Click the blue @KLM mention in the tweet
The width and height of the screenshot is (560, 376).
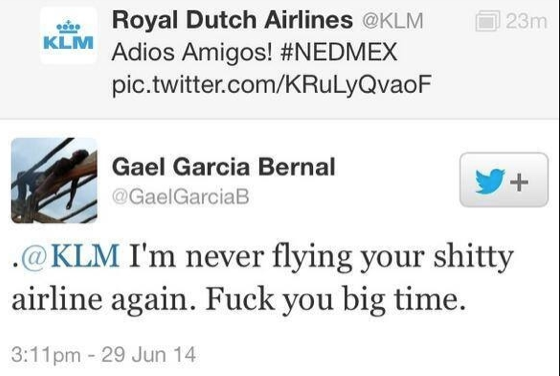point(70,256)
